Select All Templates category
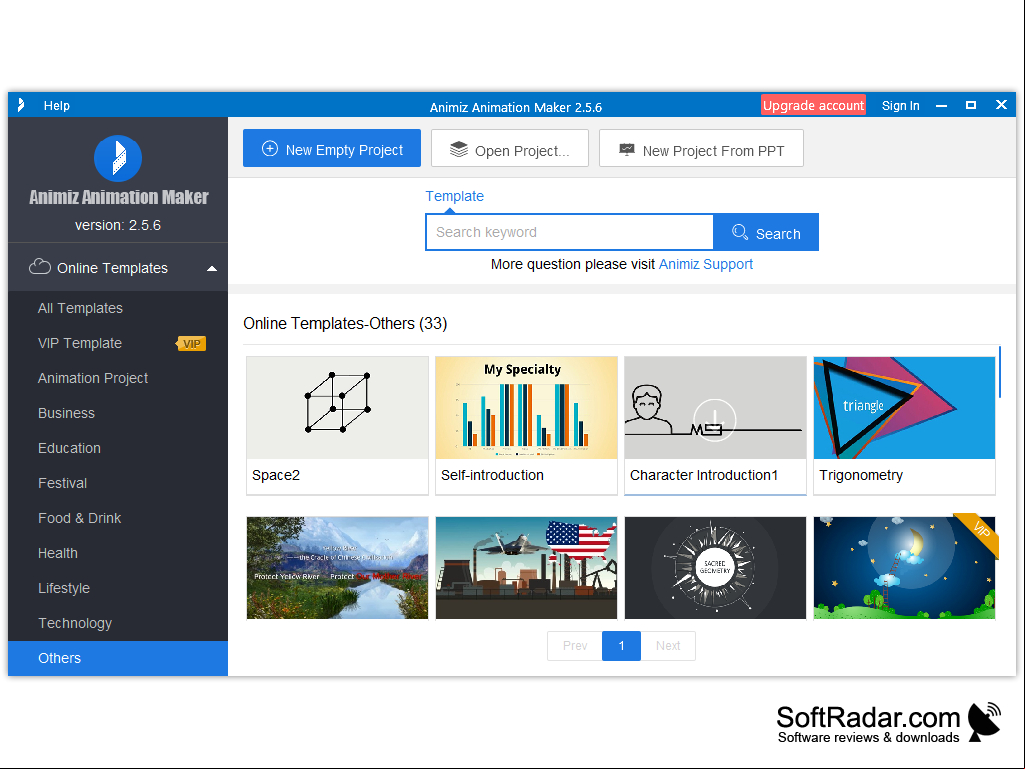The width and height of the screenshot is (1025, 769). click(118, 308)
